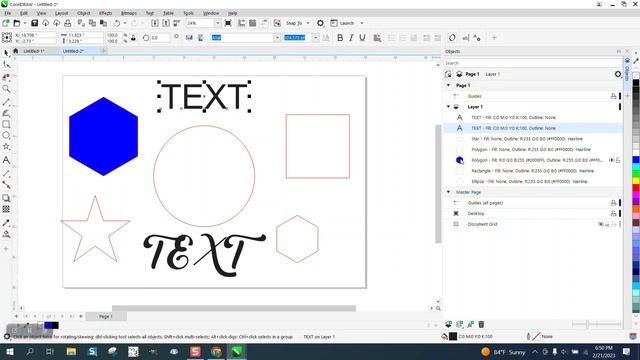This screenshot has width=640, height=360.
Task: Click the Launch button
Action: point(342,23)
